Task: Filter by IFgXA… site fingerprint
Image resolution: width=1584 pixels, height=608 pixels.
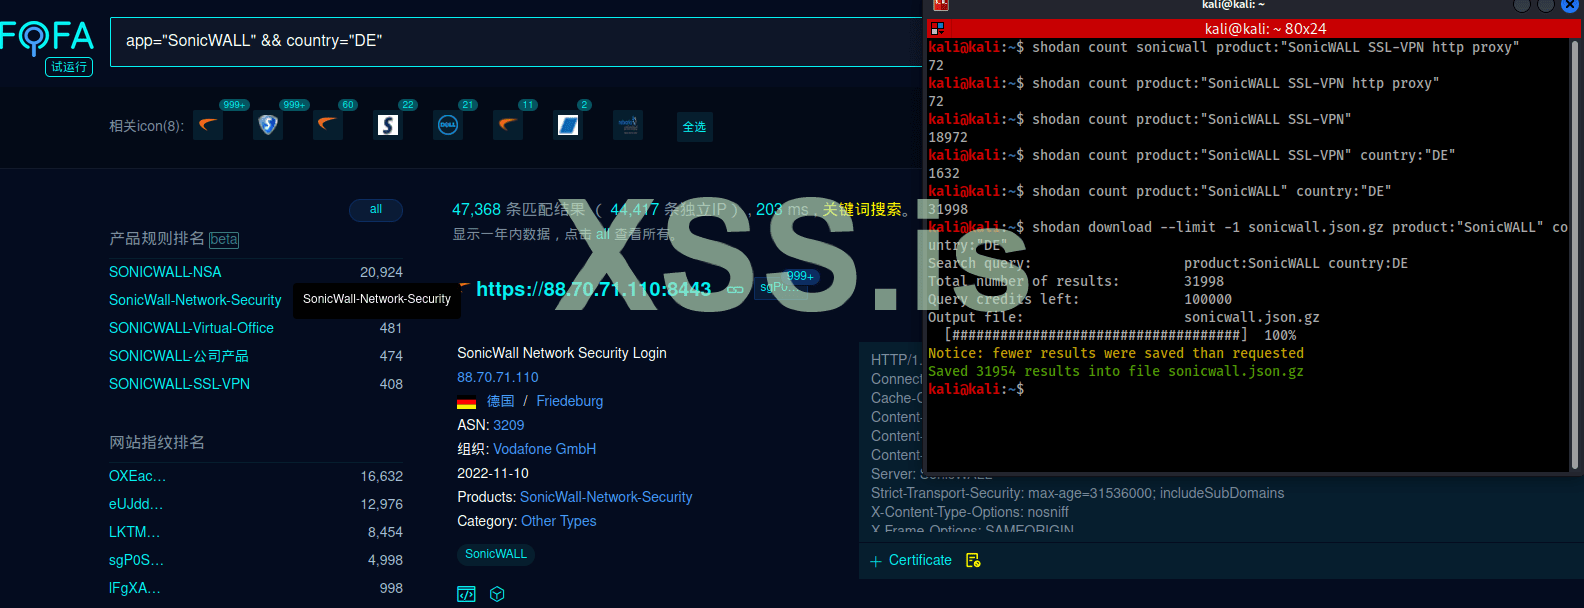Action: [135, 588]
